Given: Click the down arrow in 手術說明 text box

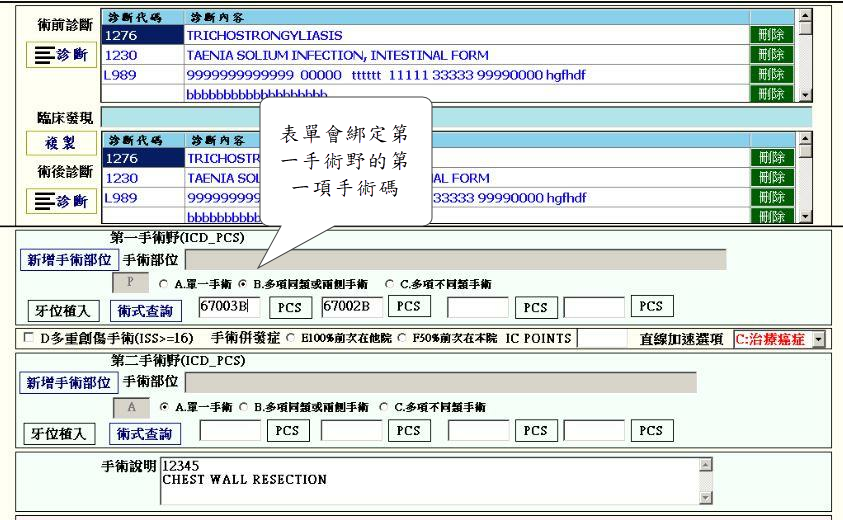Looking at the screenshot, I should 707,497.
